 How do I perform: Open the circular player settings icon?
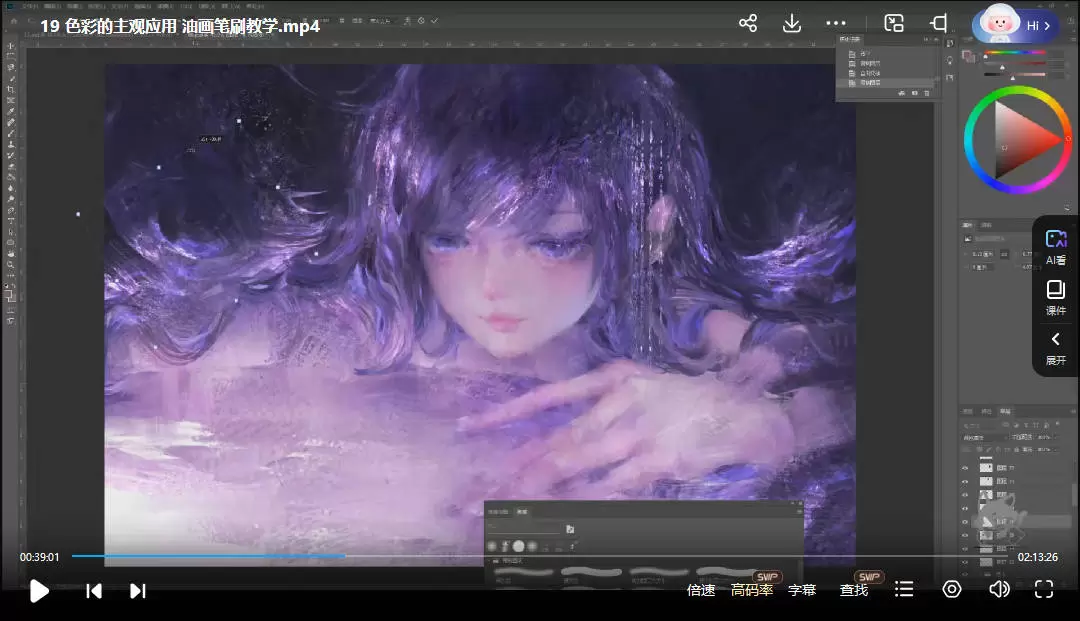952,589
